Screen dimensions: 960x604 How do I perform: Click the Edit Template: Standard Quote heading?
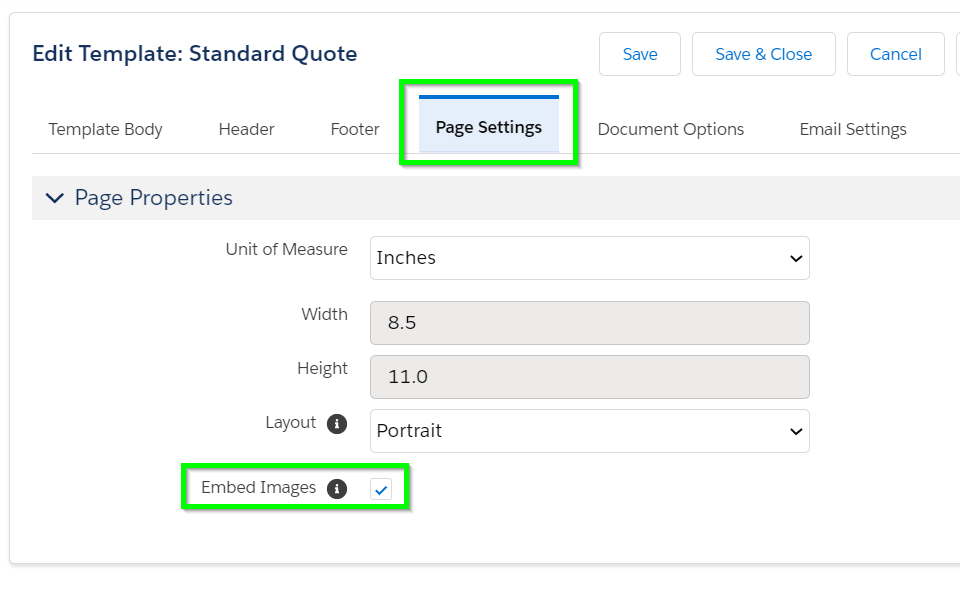(x=195, y=53)
